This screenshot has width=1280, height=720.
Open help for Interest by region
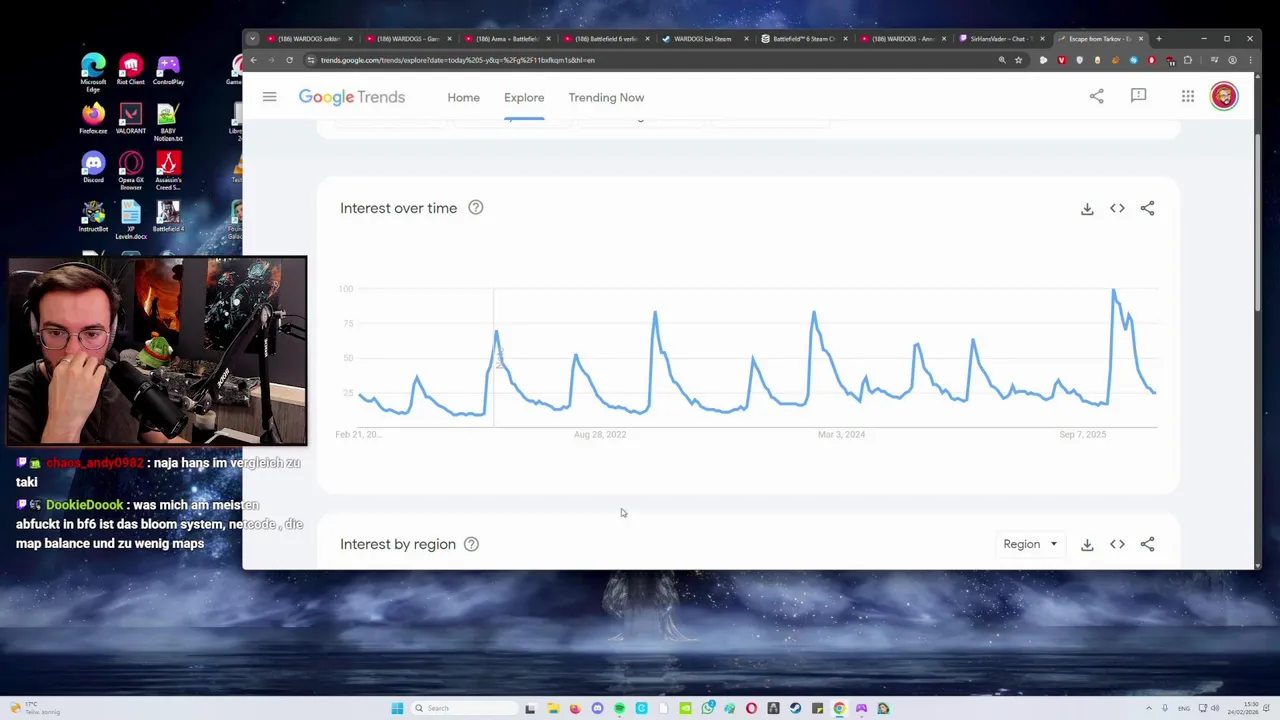[x=471, y=544]
